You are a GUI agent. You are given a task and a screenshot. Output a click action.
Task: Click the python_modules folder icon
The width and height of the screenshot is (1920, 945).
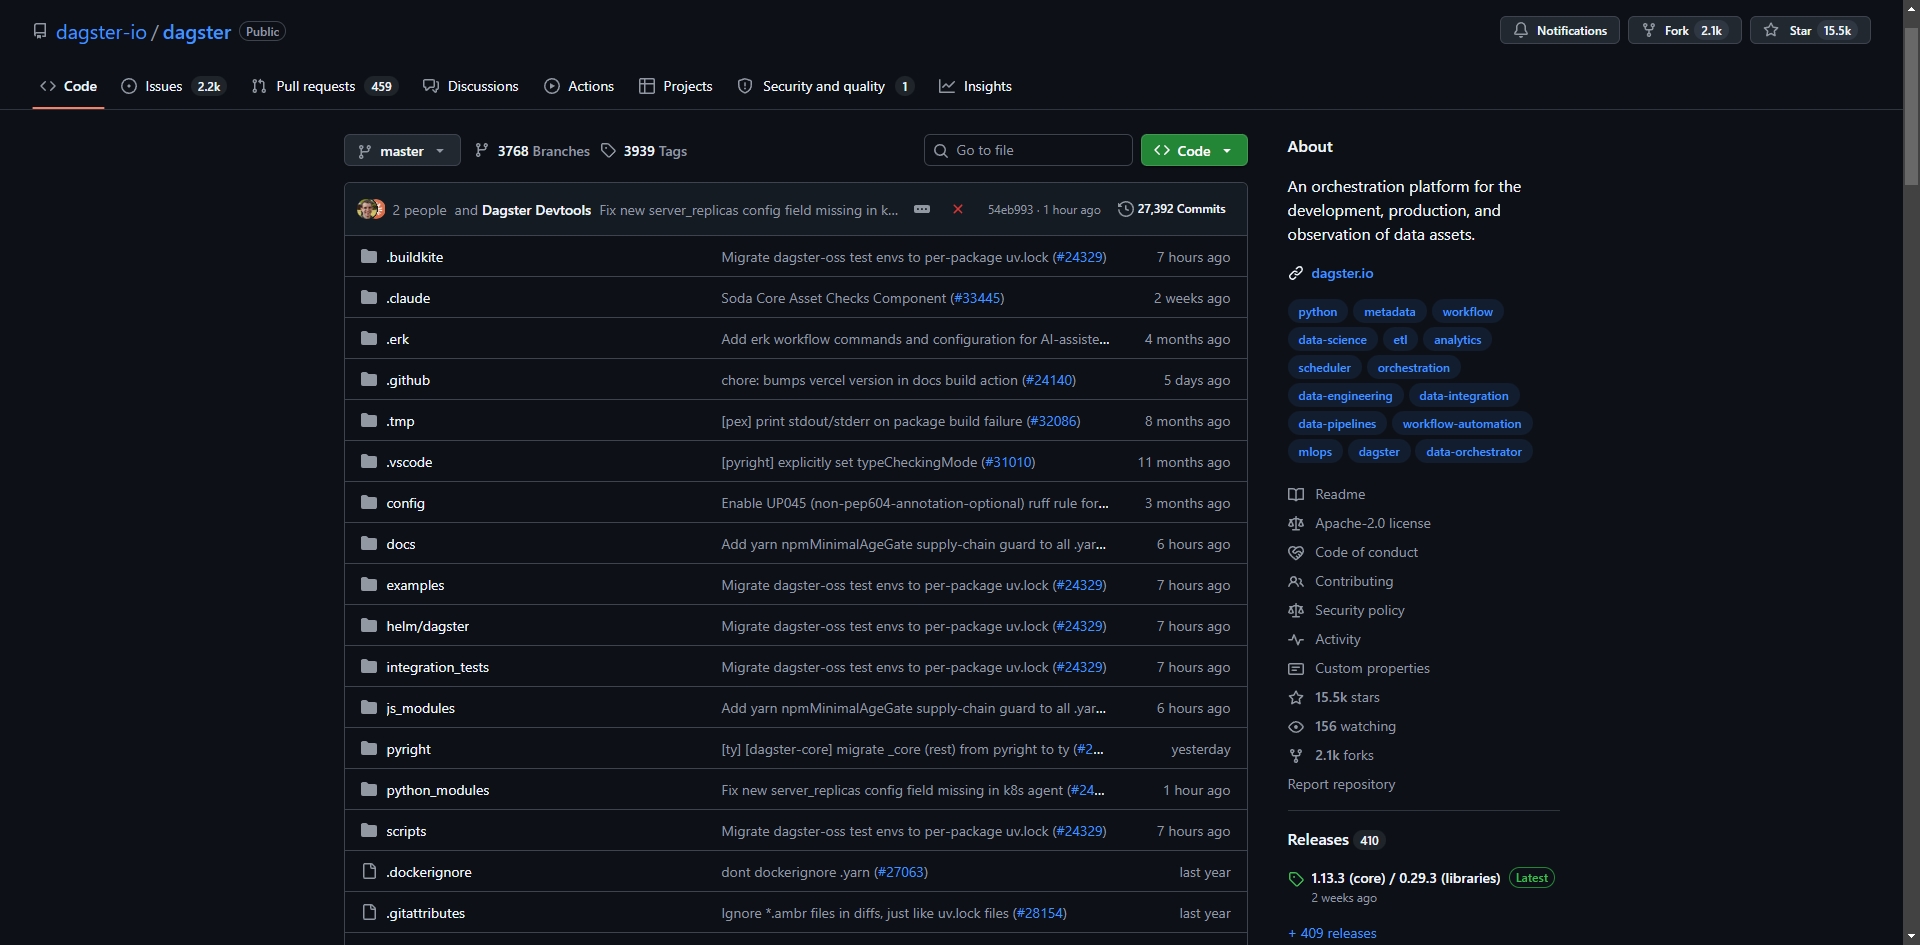(369, 790)
